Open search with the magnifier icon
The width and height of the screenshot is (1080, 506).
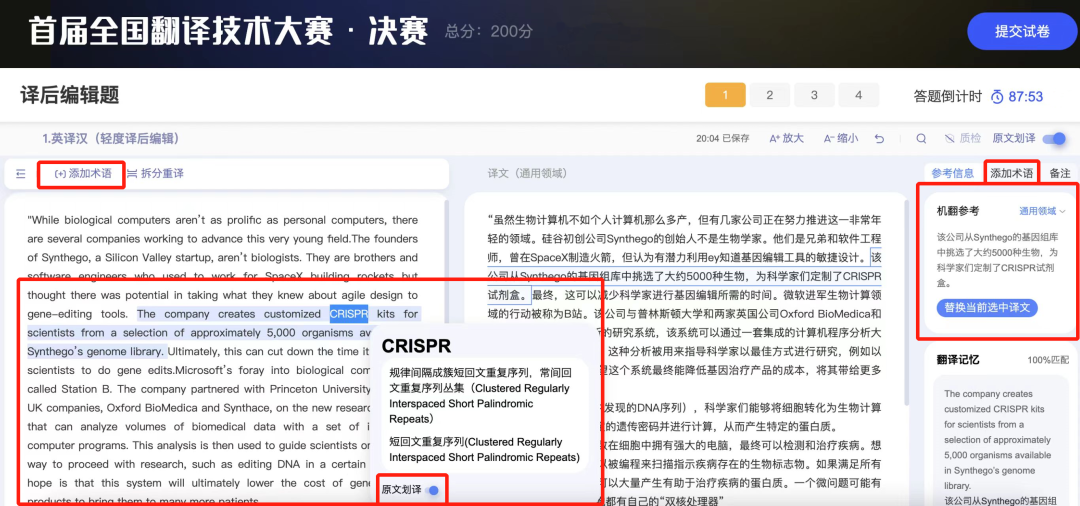[921, 139]
